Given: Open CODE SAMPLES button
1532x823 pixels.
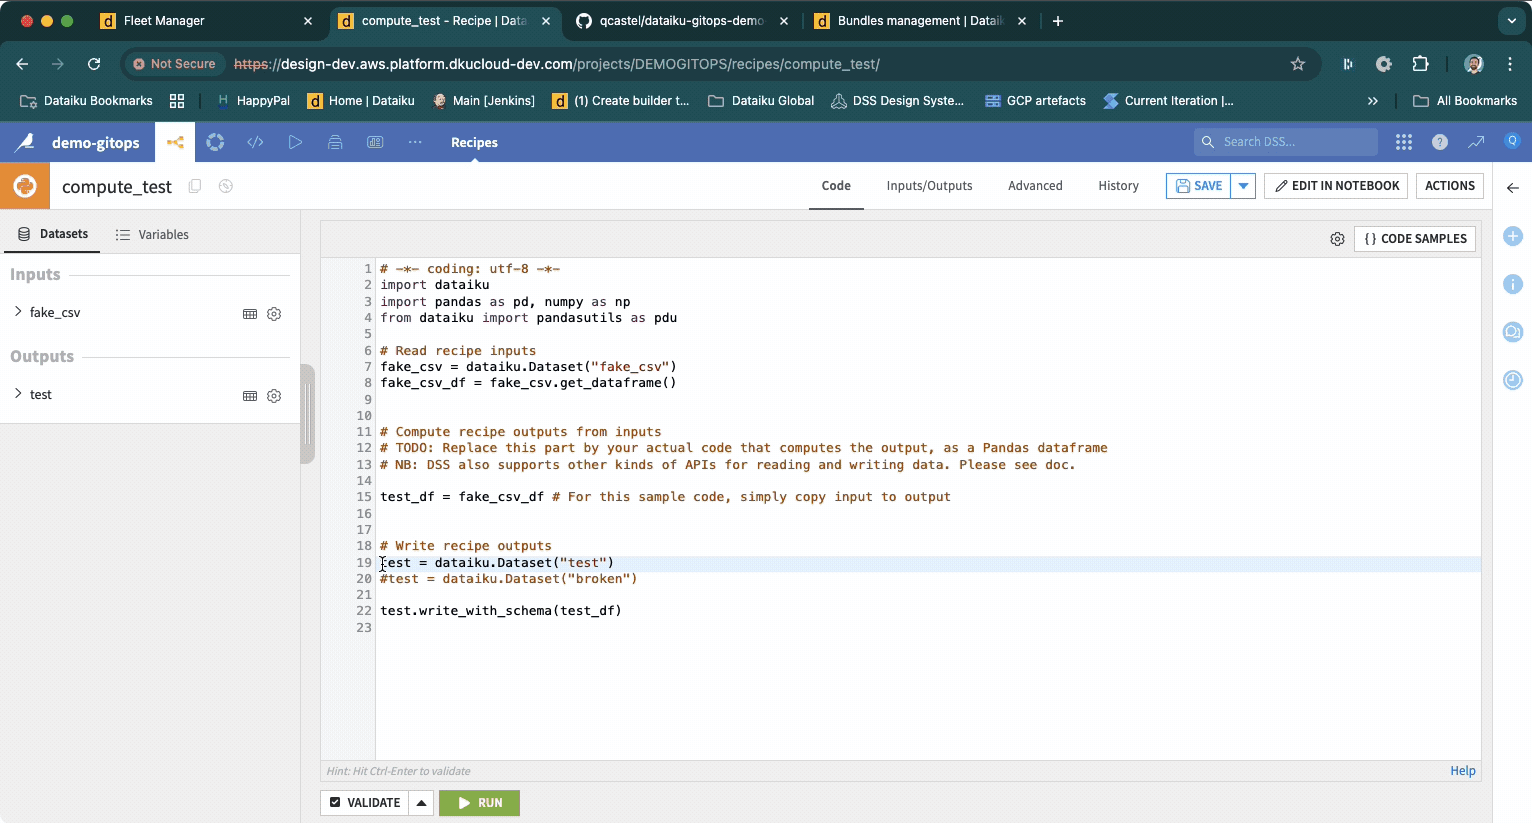Looking at the screenshot, I should (x=1415, y=239).
